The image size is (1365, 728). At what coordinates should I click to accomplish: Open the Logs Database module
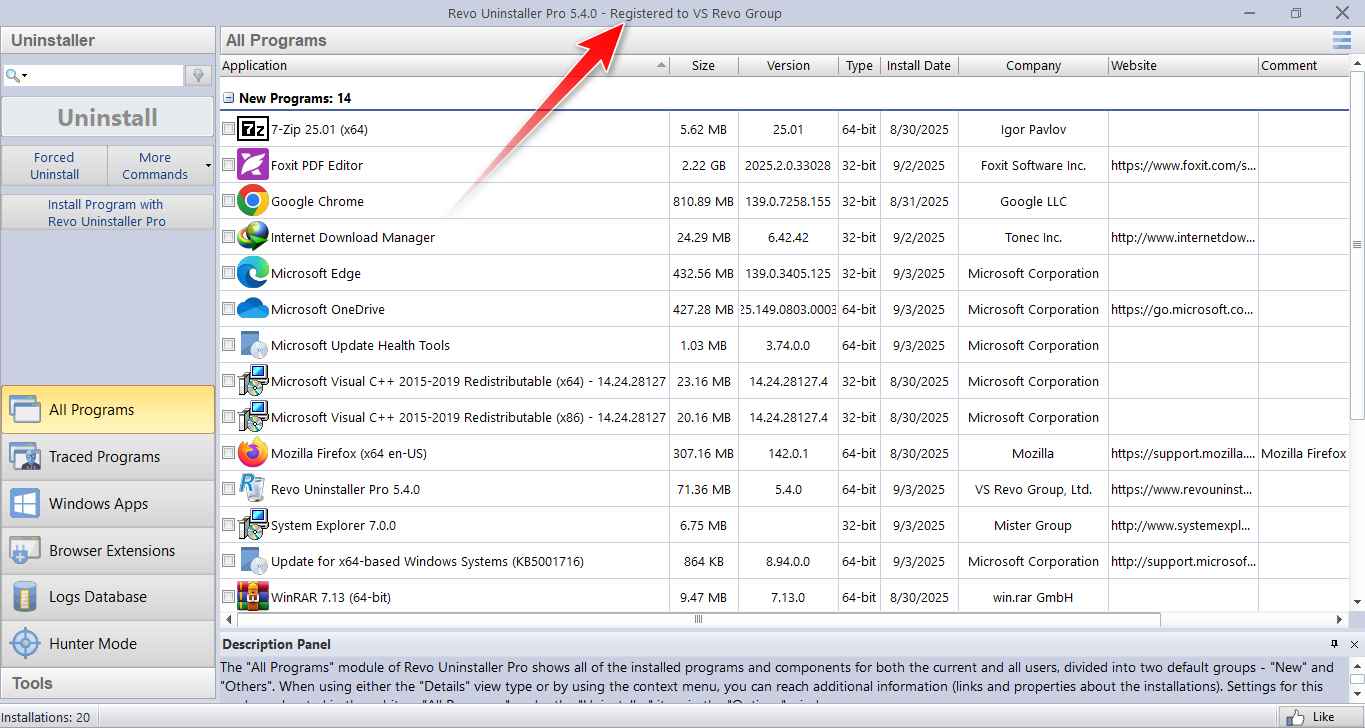pyautogui.click(x=108, y=597)
